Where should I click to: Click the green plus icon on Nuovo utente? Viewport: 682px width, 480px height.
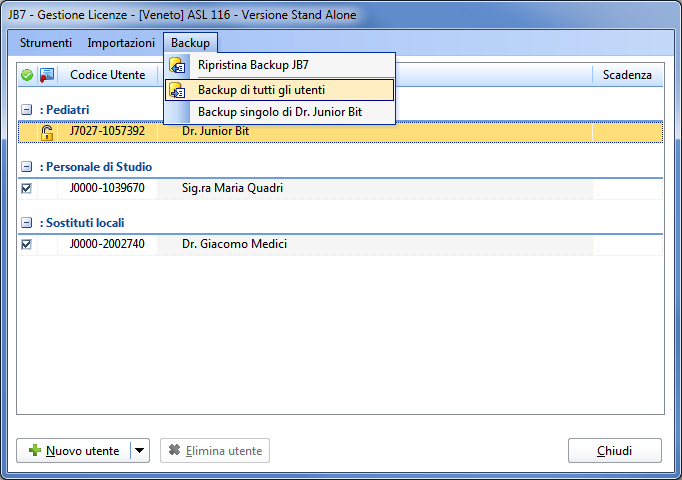tap(35, 450)
